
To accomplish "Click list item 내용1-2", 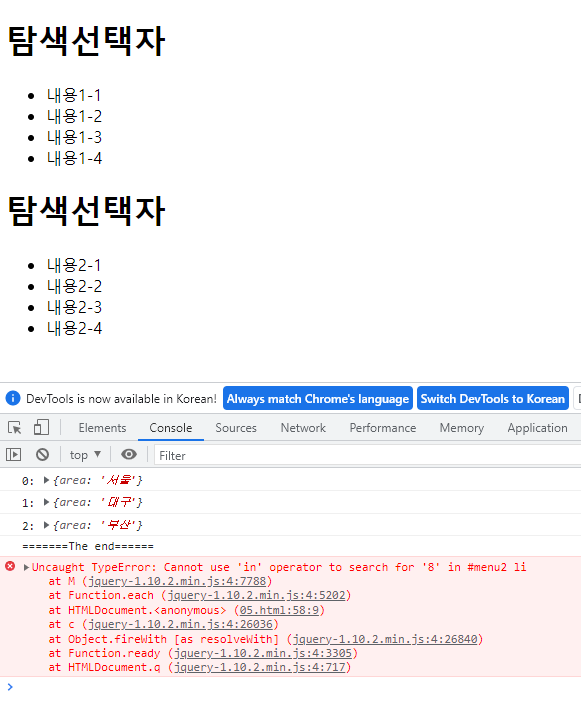I will pyautogui.click(x=74, y=116).
